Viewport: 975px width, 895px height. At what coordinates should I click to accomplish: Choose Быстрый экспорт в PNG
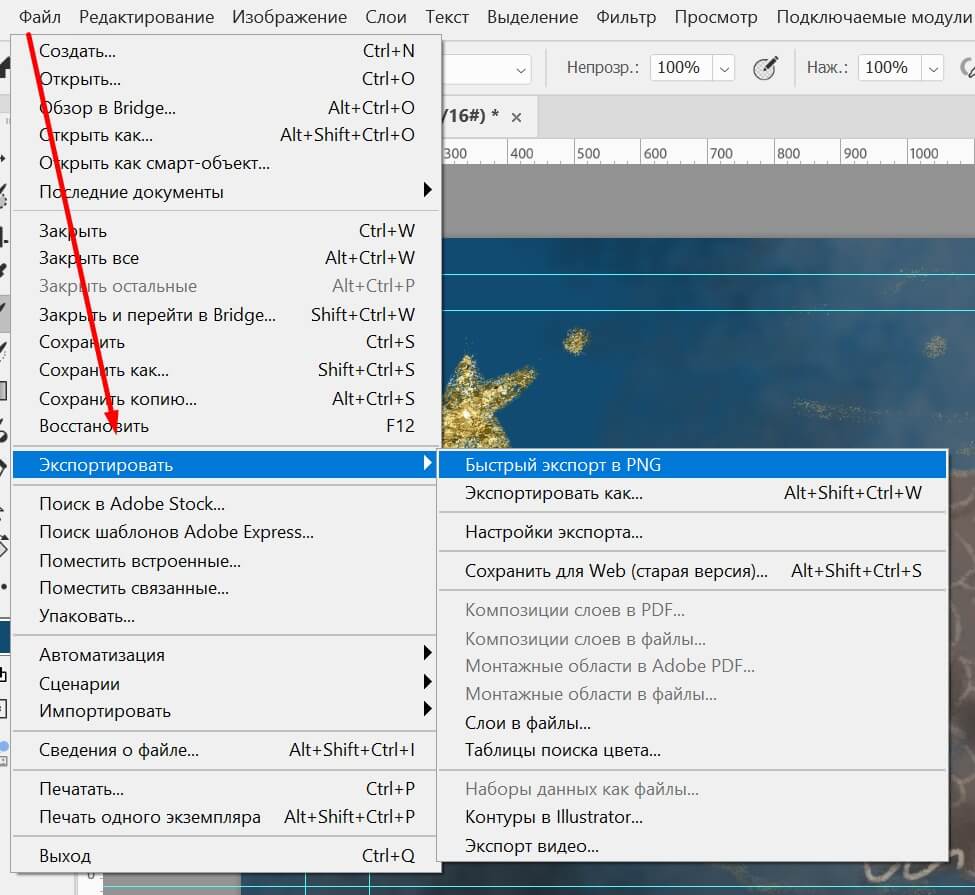click(x=562, y=465)
